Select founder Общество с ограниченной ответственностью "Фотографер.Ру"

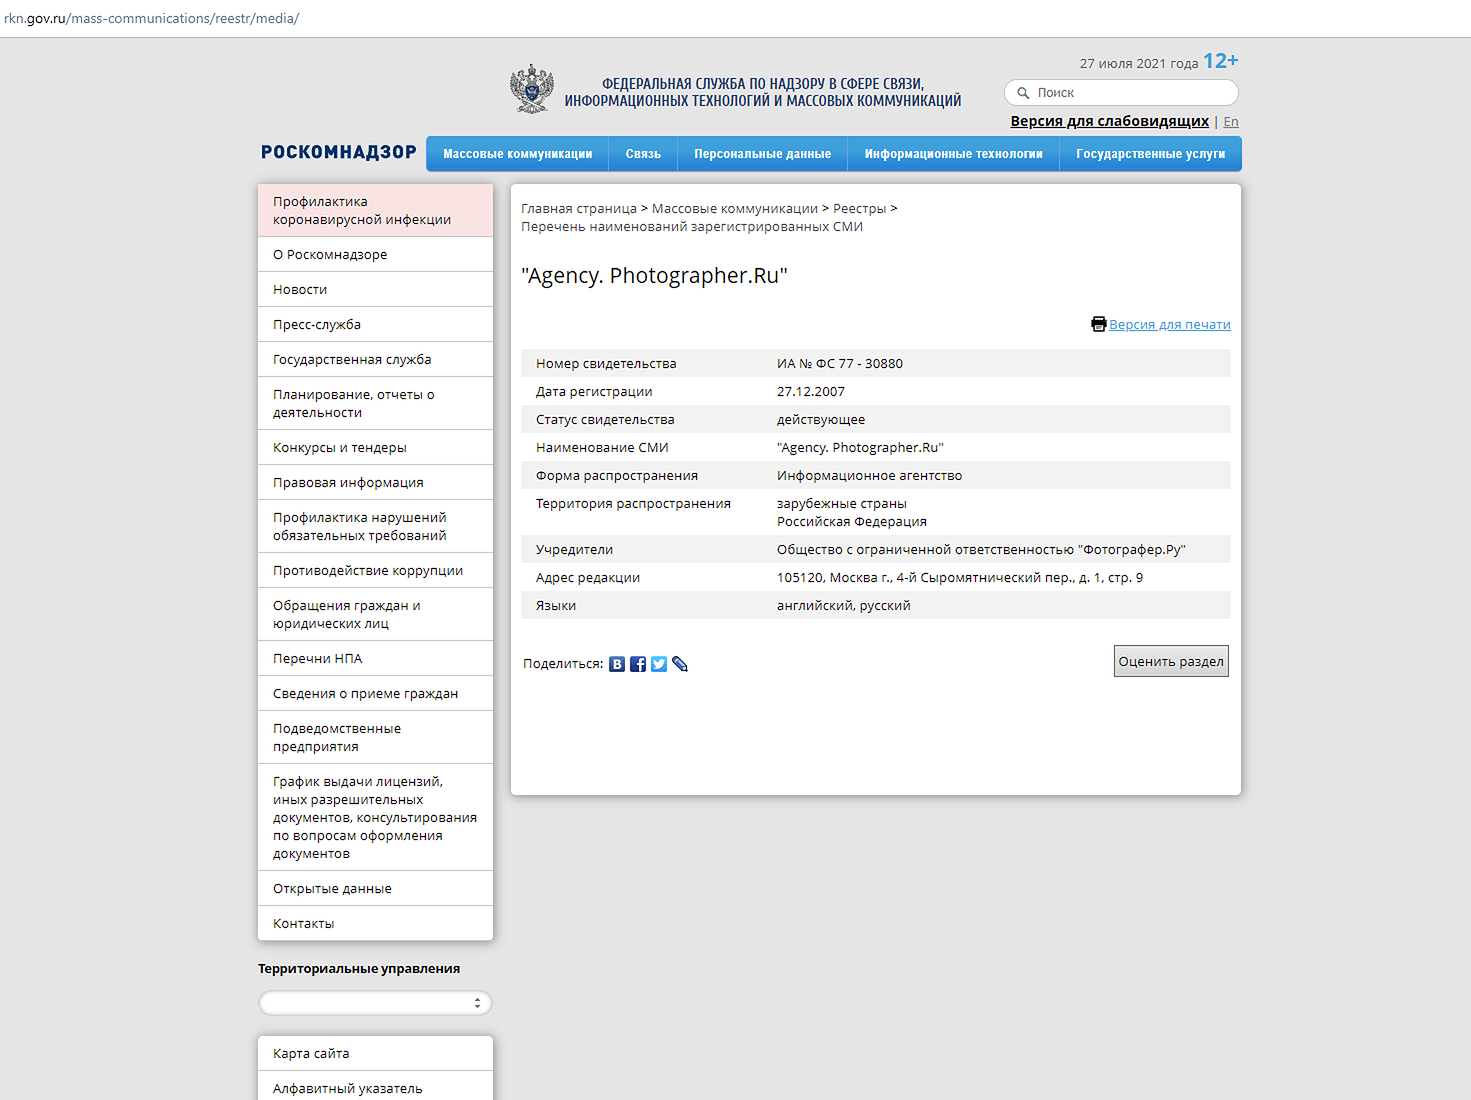coord(981,549)
